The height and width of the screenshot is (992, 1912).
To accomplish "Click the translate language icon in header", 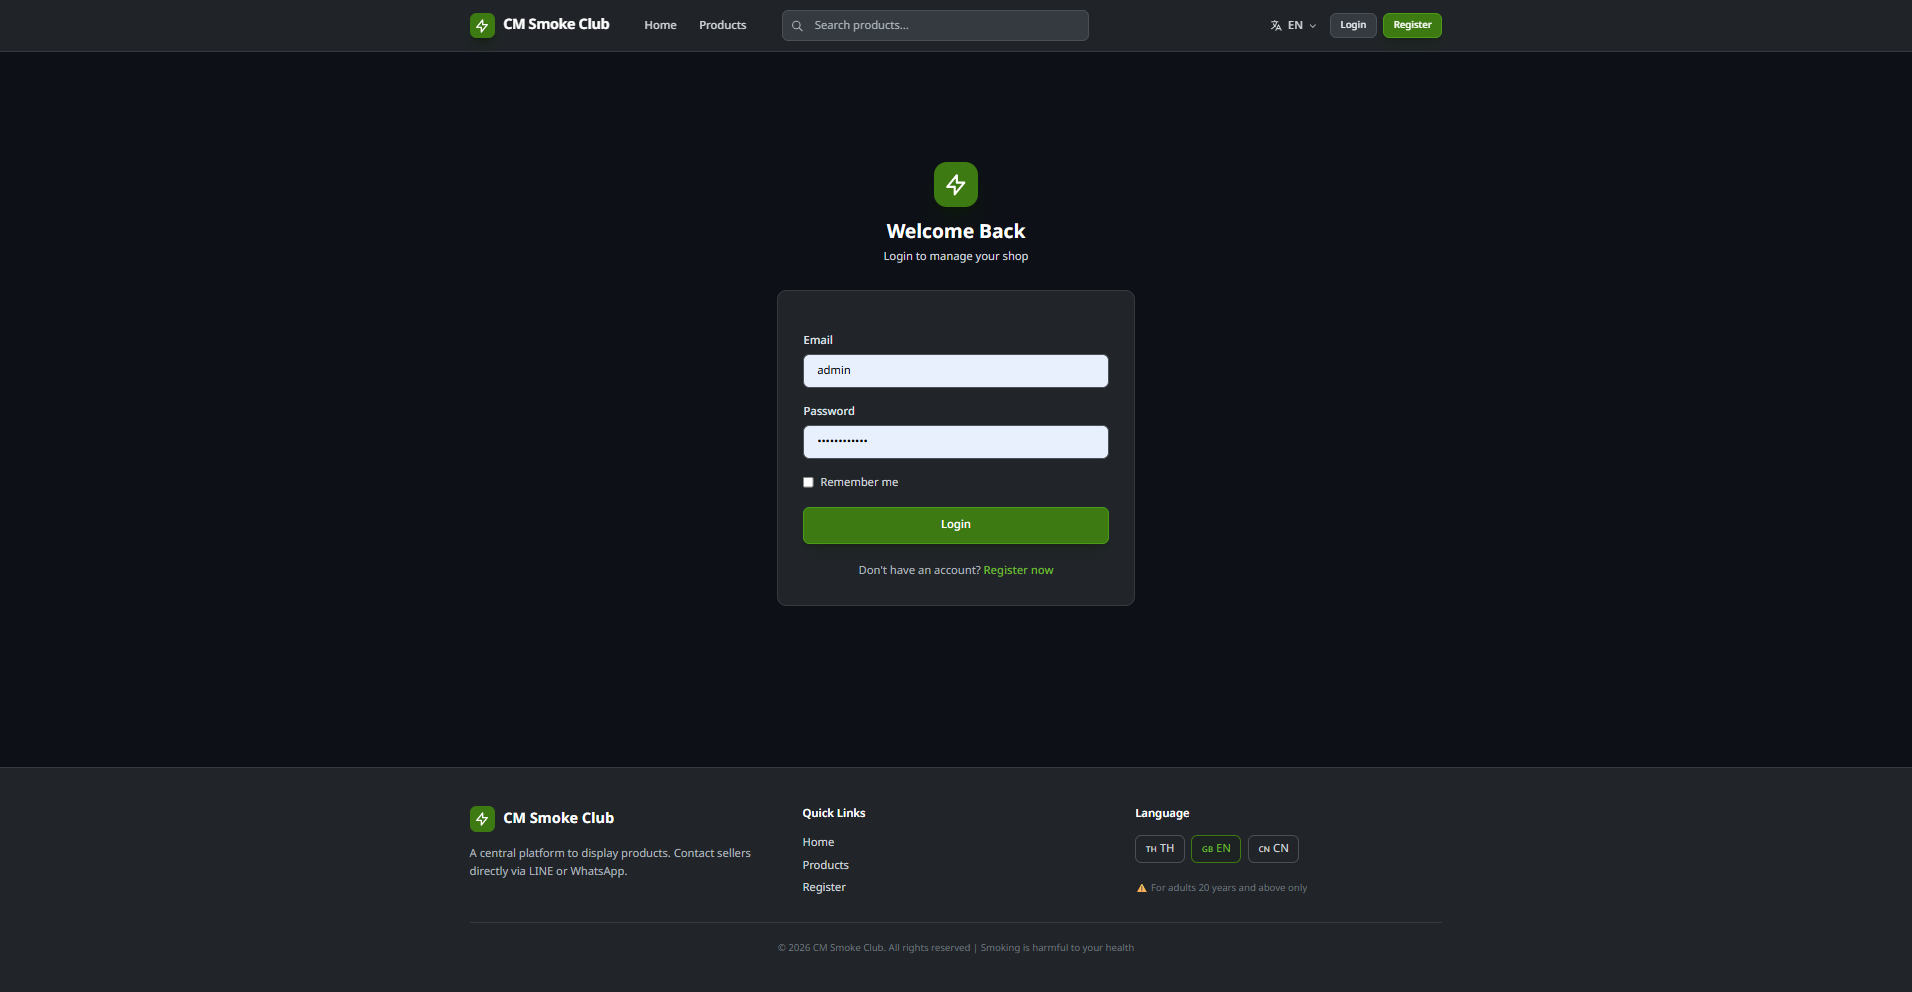I will tap(1276, 26).
